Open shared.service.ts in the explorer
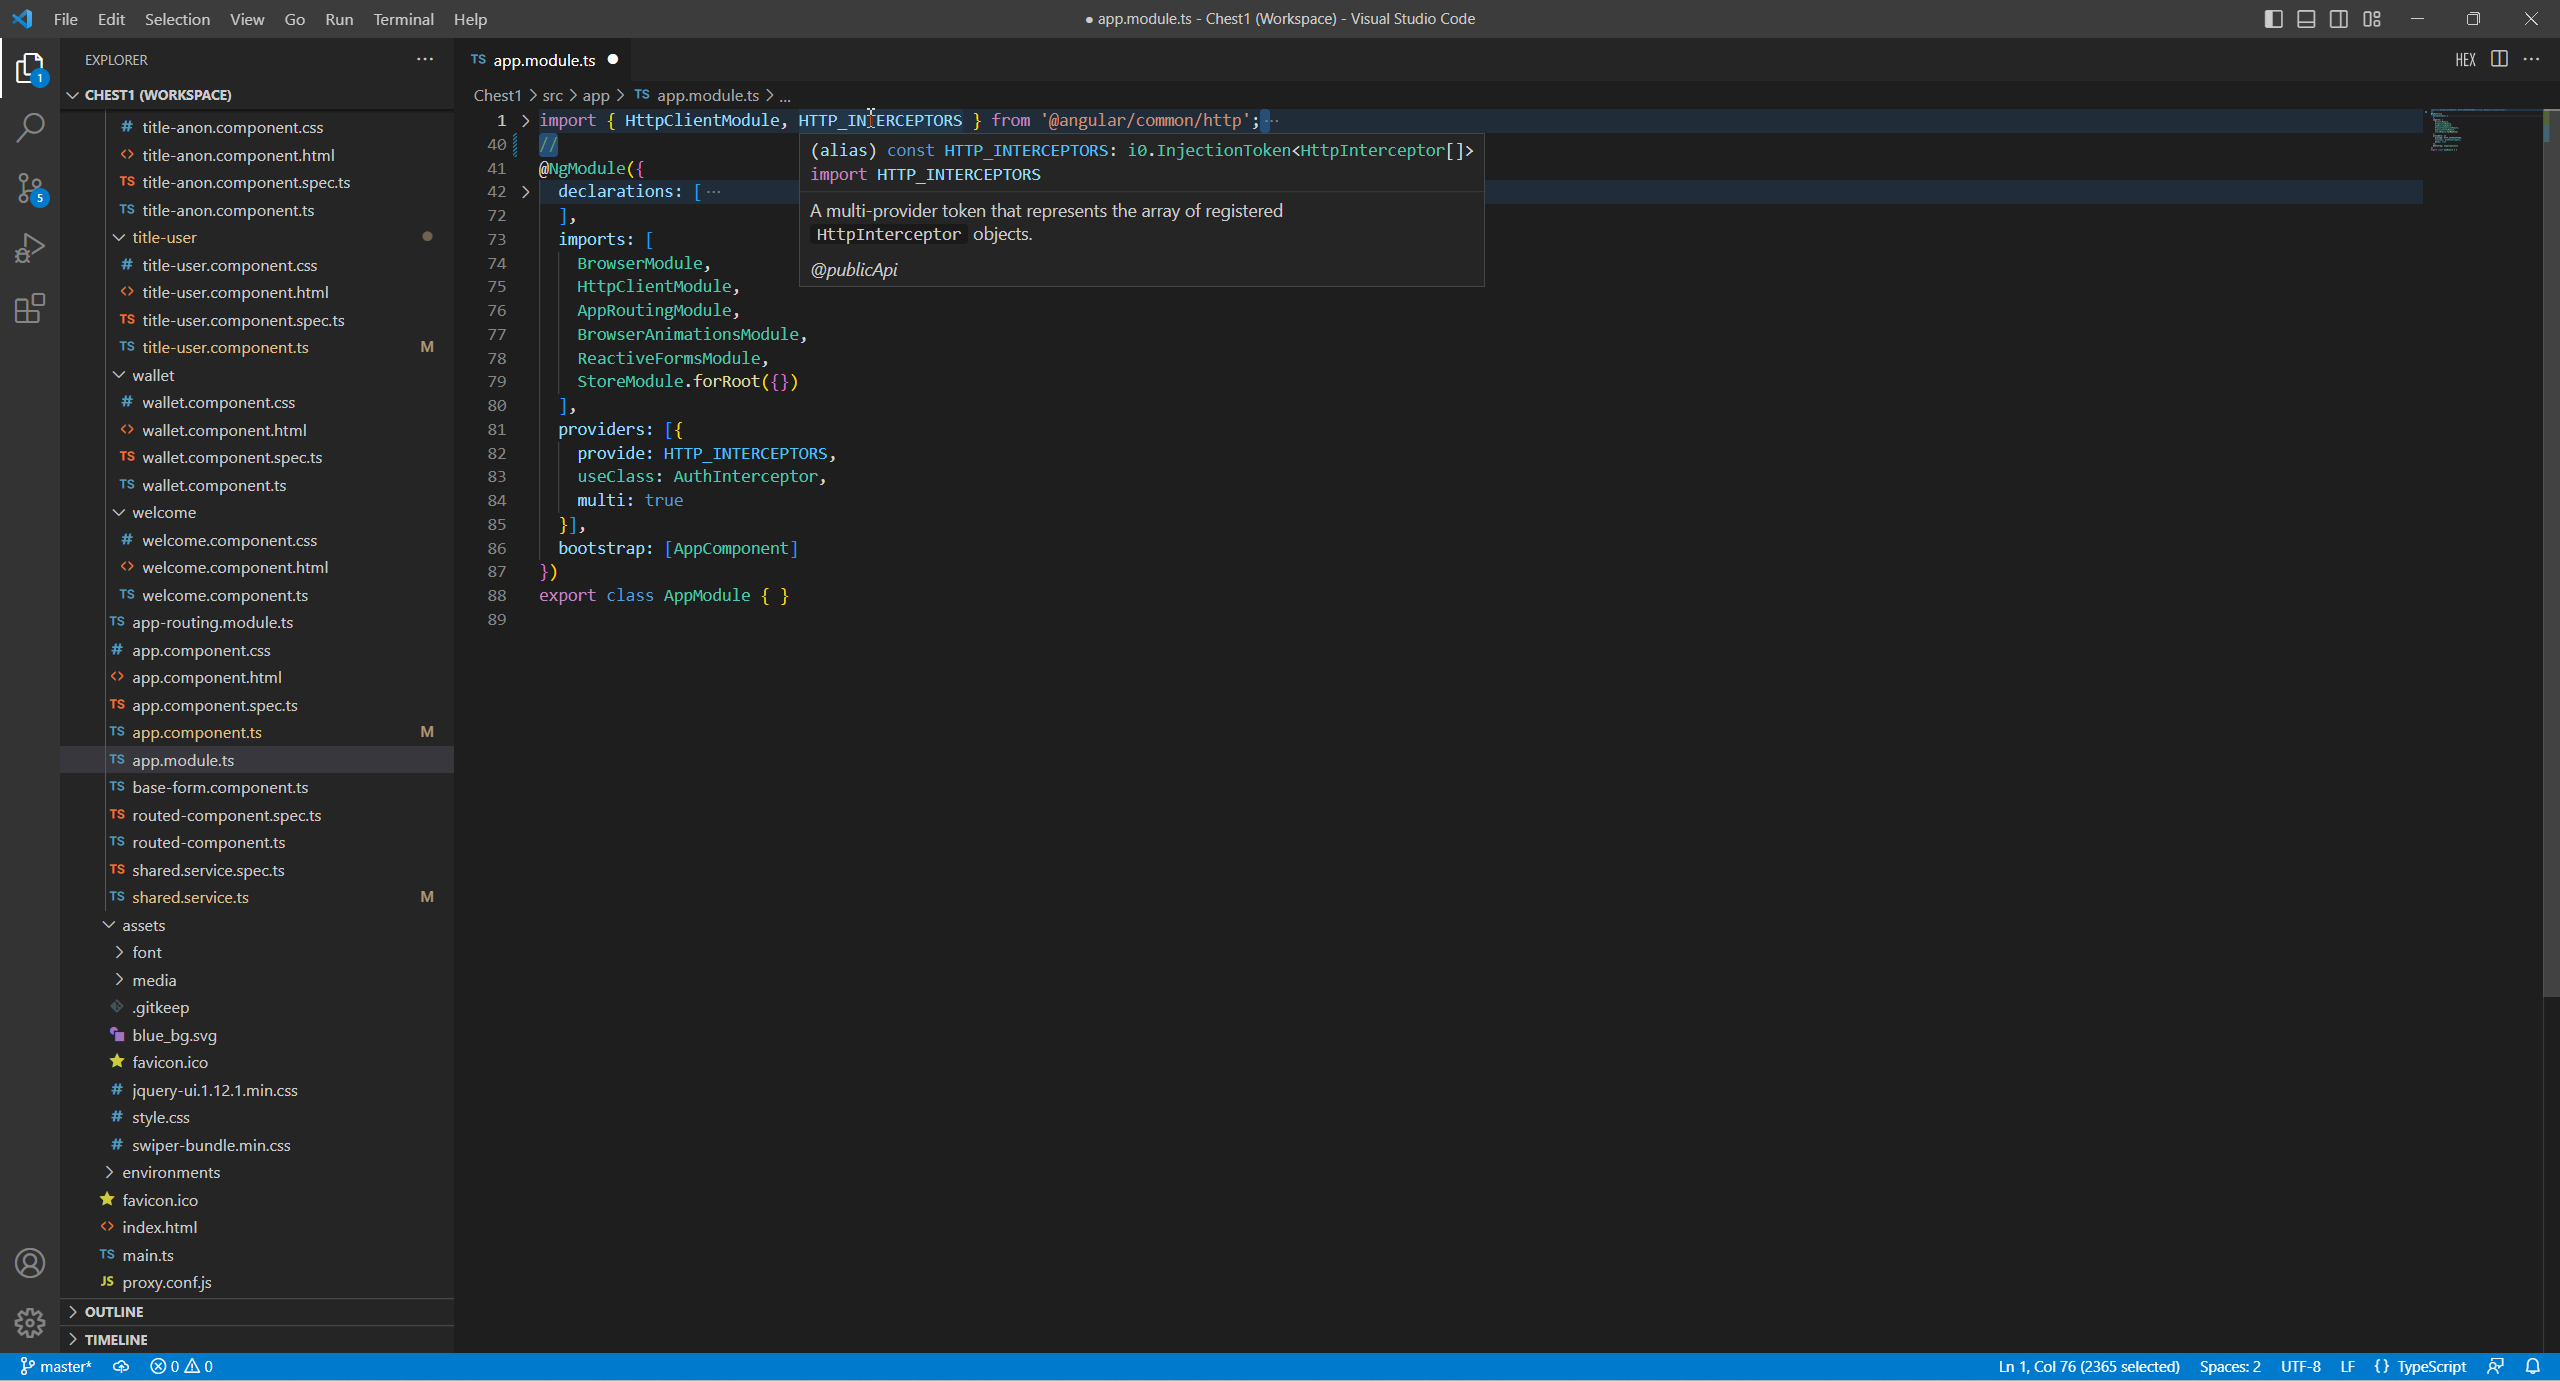This screenshot has height=1382, width=2560. (x=190, y=897)
